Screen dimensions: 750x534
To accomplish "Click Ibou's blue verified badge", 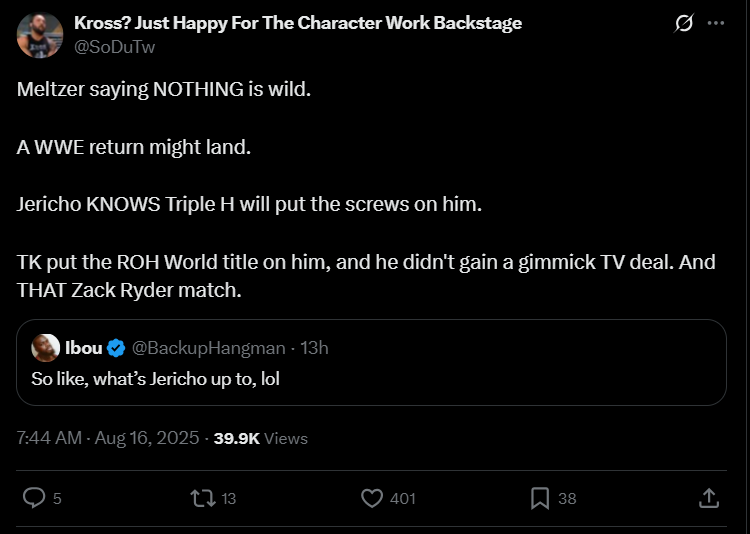I will click(116, 348).
